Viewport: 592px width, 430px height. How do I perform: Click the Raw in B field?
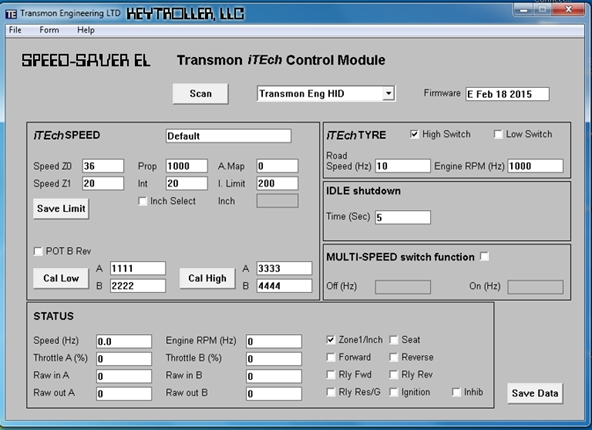coord(274,376)
